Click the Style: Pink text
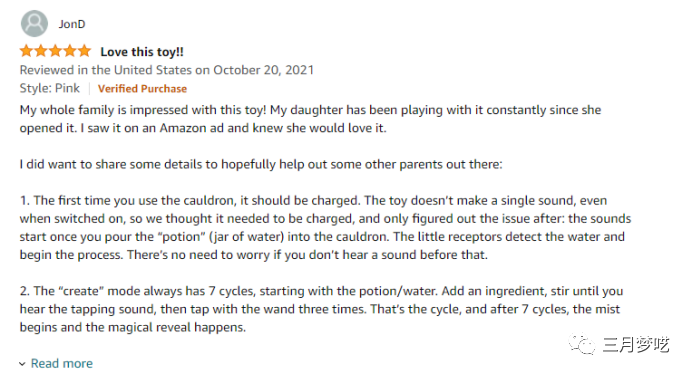The image size is (692, 375). pyautogui.click(x=49, y=88)
